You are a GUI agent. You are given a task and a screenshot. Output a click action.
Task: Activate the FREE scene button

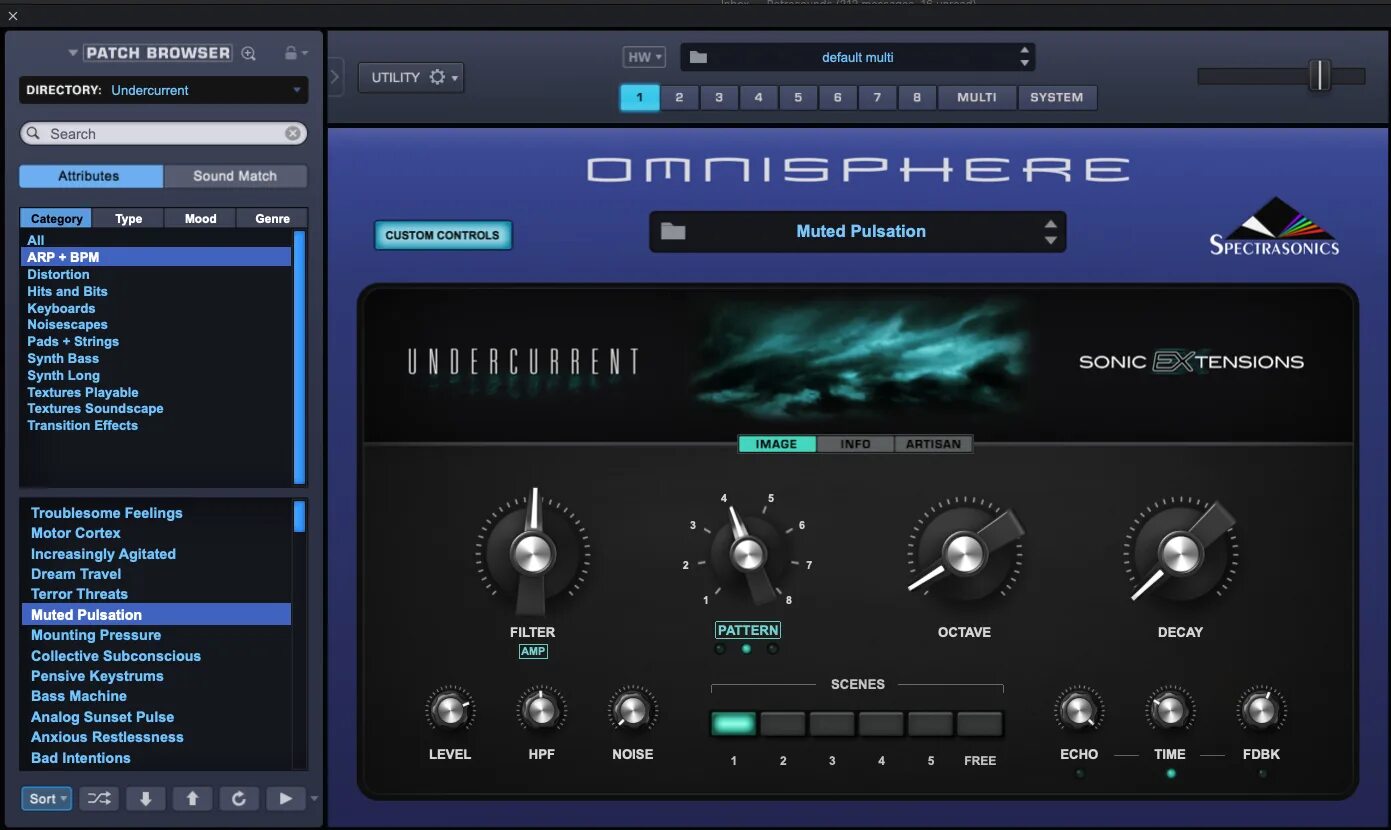(x=980, y=724)
